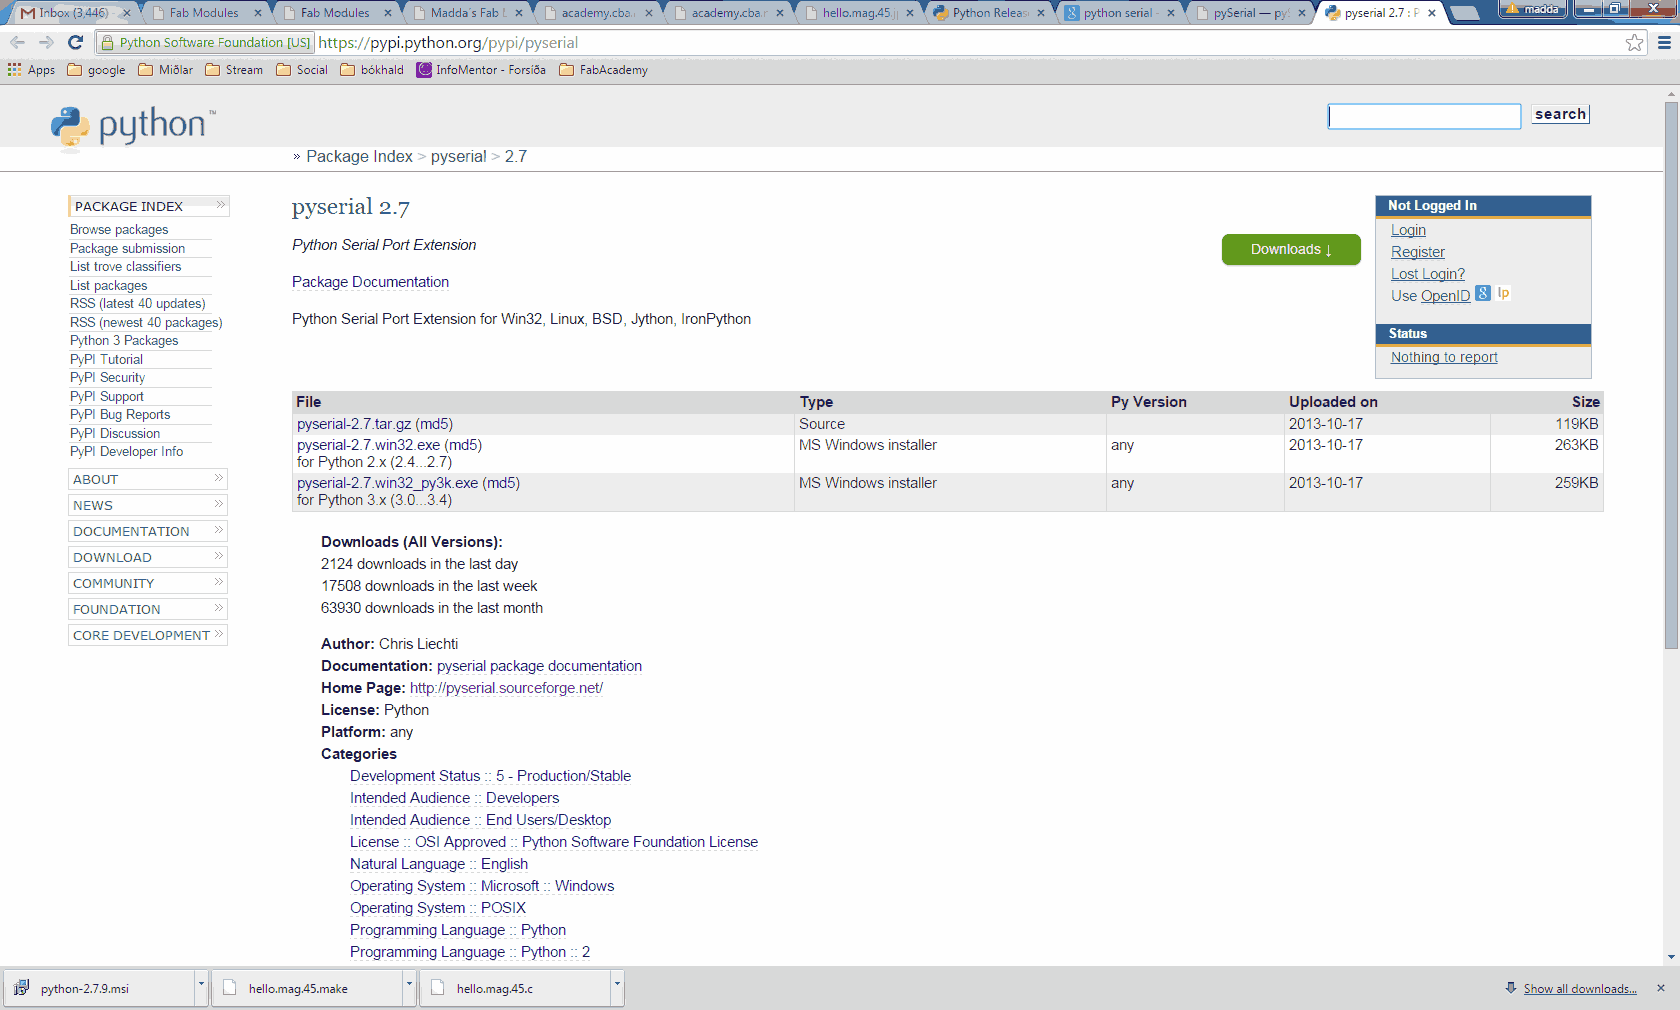Close the pyserial 2.7 tab
This screenshot has height=1010, width=1680.
tap(1432, 13)
